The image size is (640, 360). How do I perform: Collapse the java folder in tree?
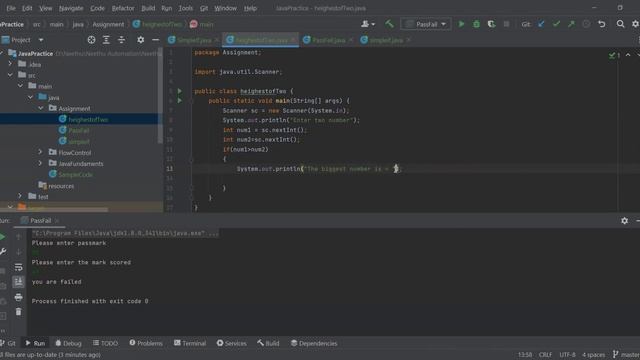(x=31, y=97)
